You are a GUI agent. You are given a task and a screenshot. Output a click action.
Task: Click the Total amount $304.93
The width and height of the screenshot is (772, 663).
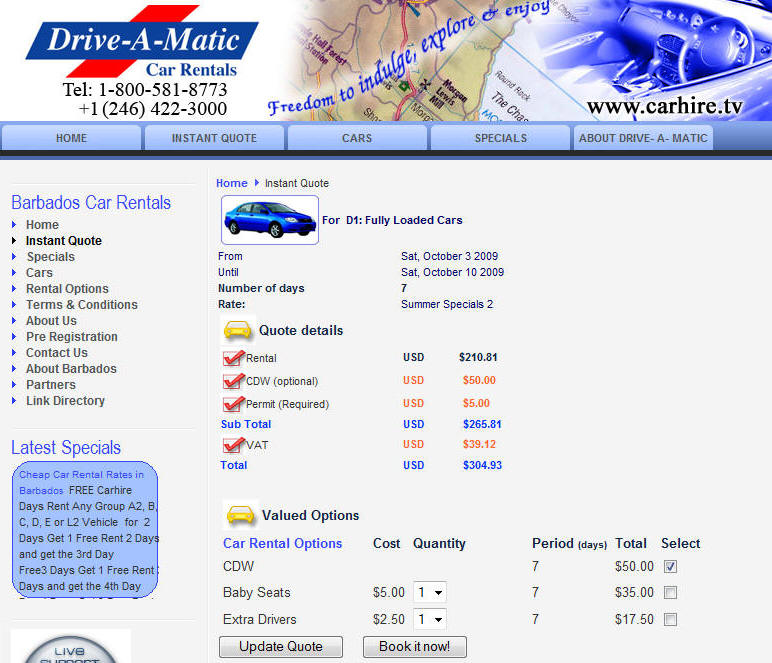(482, 465)
